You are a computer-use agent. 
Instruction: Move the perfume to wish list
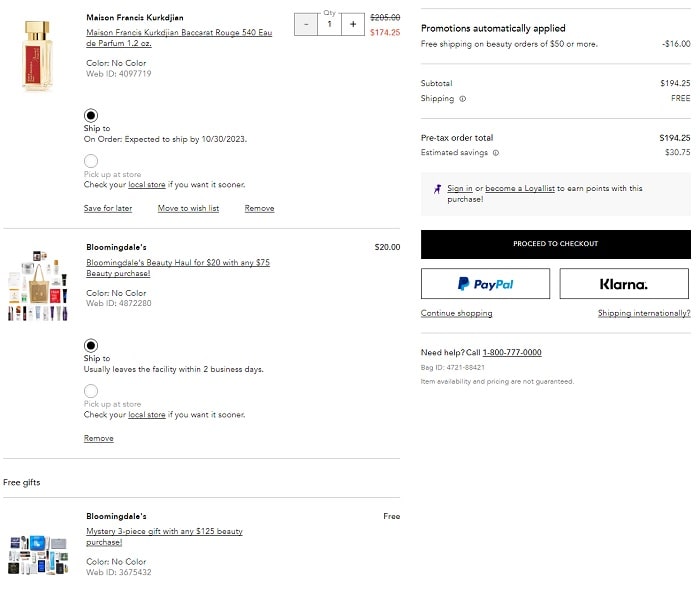click(x=188, y=208)
